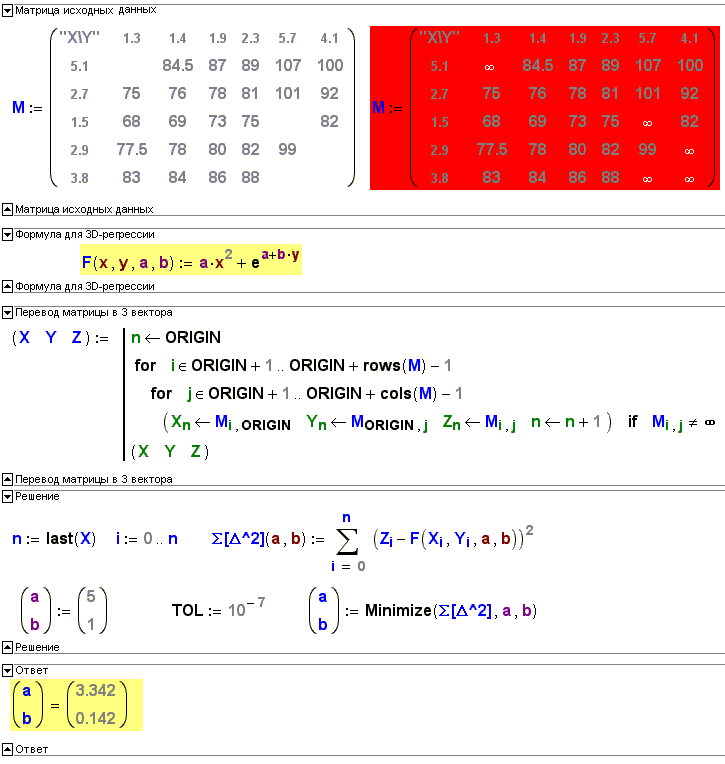Click the '(X Y Z) :=' left-hand side definition
This screenshot has height=764, width=725.
tap(60, 338)
